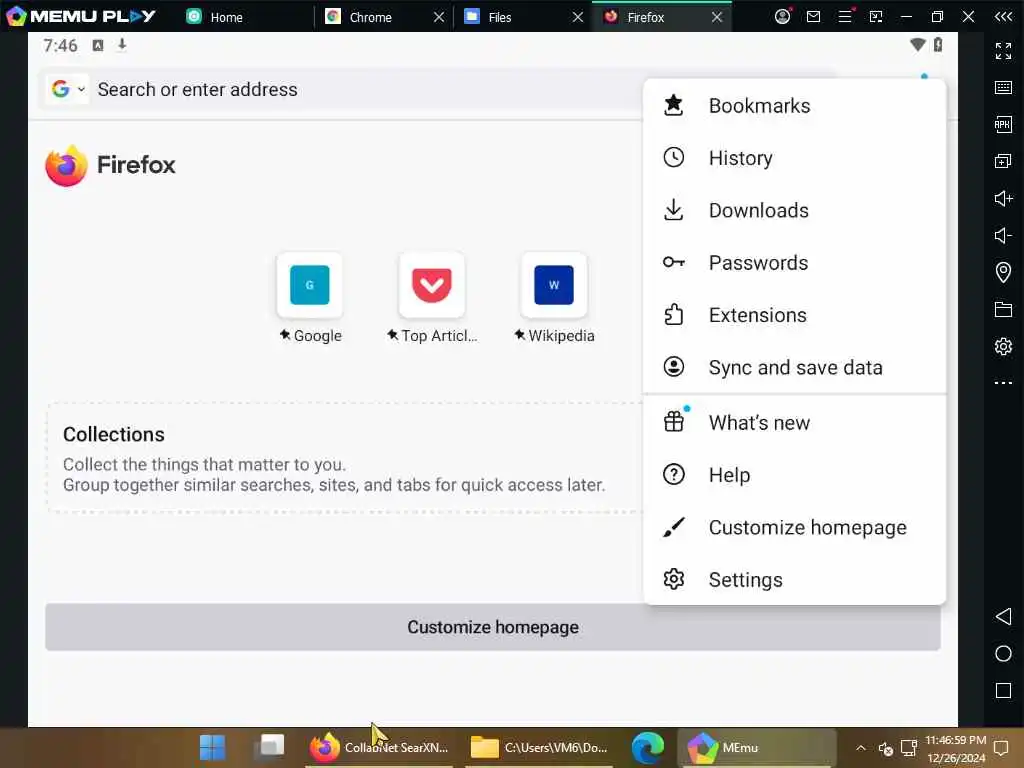1024x768 pixels.
Task: Click the Firefox logo on homepage
Action: [66, 166]
